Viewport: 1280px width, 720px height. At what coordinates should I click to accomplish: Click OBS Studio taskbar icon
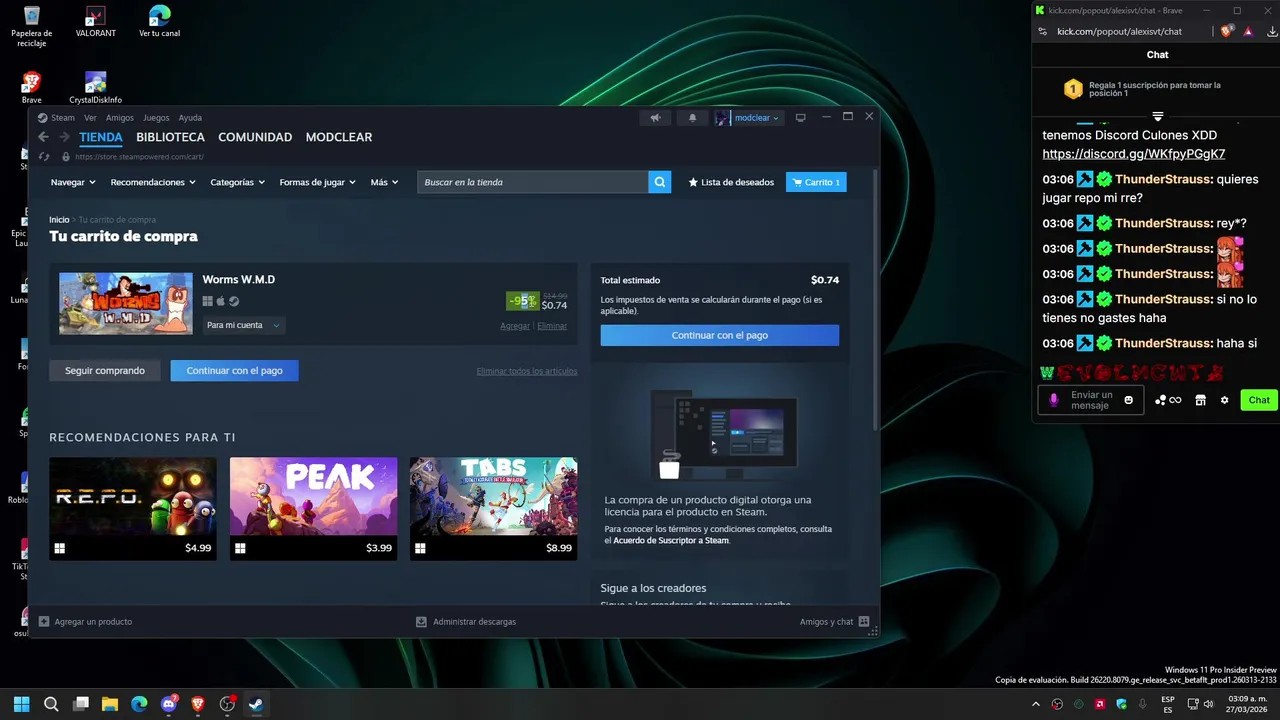[x=227, y=704]
